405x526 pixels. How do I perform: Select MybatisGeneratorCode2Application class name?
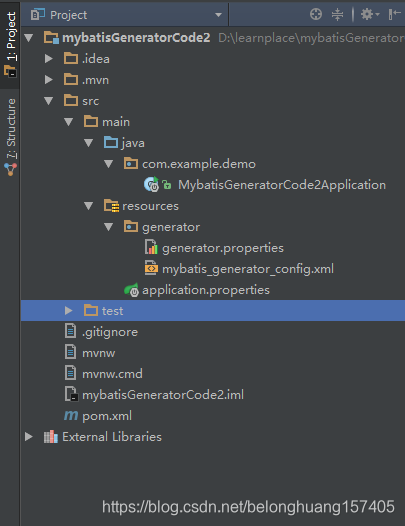tap(282, 185)
